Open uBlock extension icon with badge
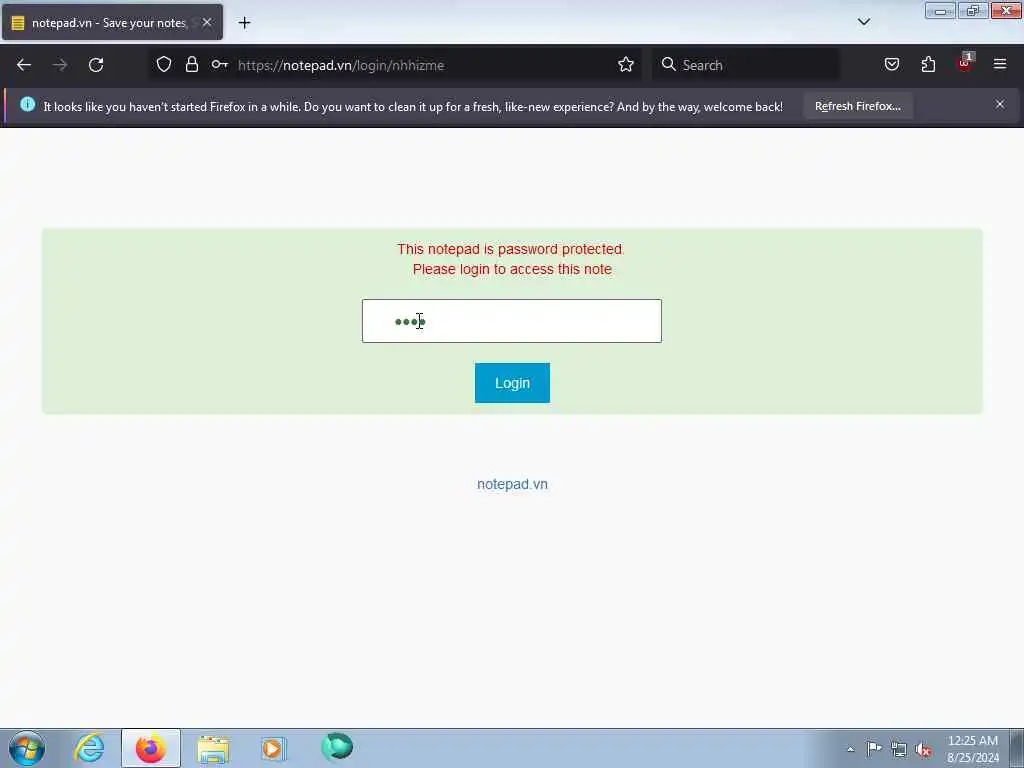 [965, 63]
